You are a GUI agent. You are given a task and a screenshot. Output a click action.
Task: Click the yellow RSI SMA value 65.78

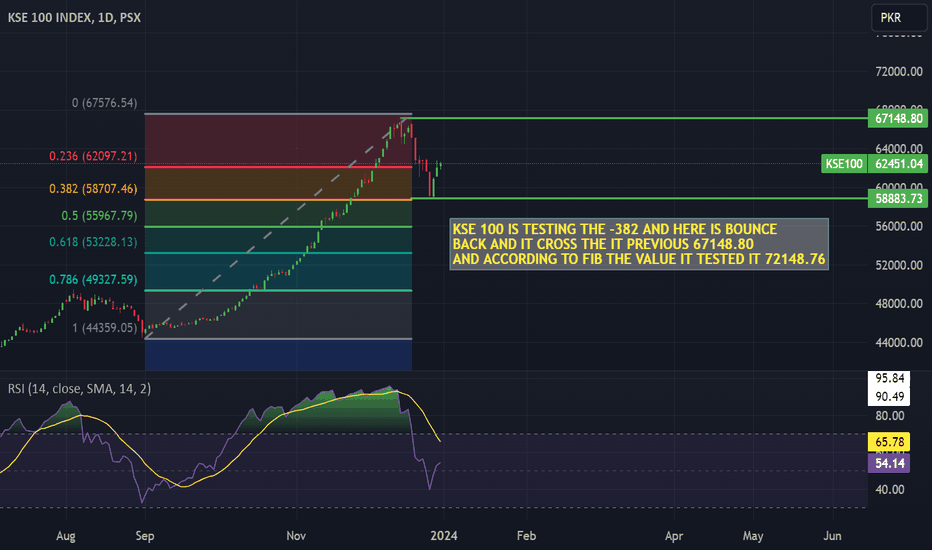click(x=889, y=442)
